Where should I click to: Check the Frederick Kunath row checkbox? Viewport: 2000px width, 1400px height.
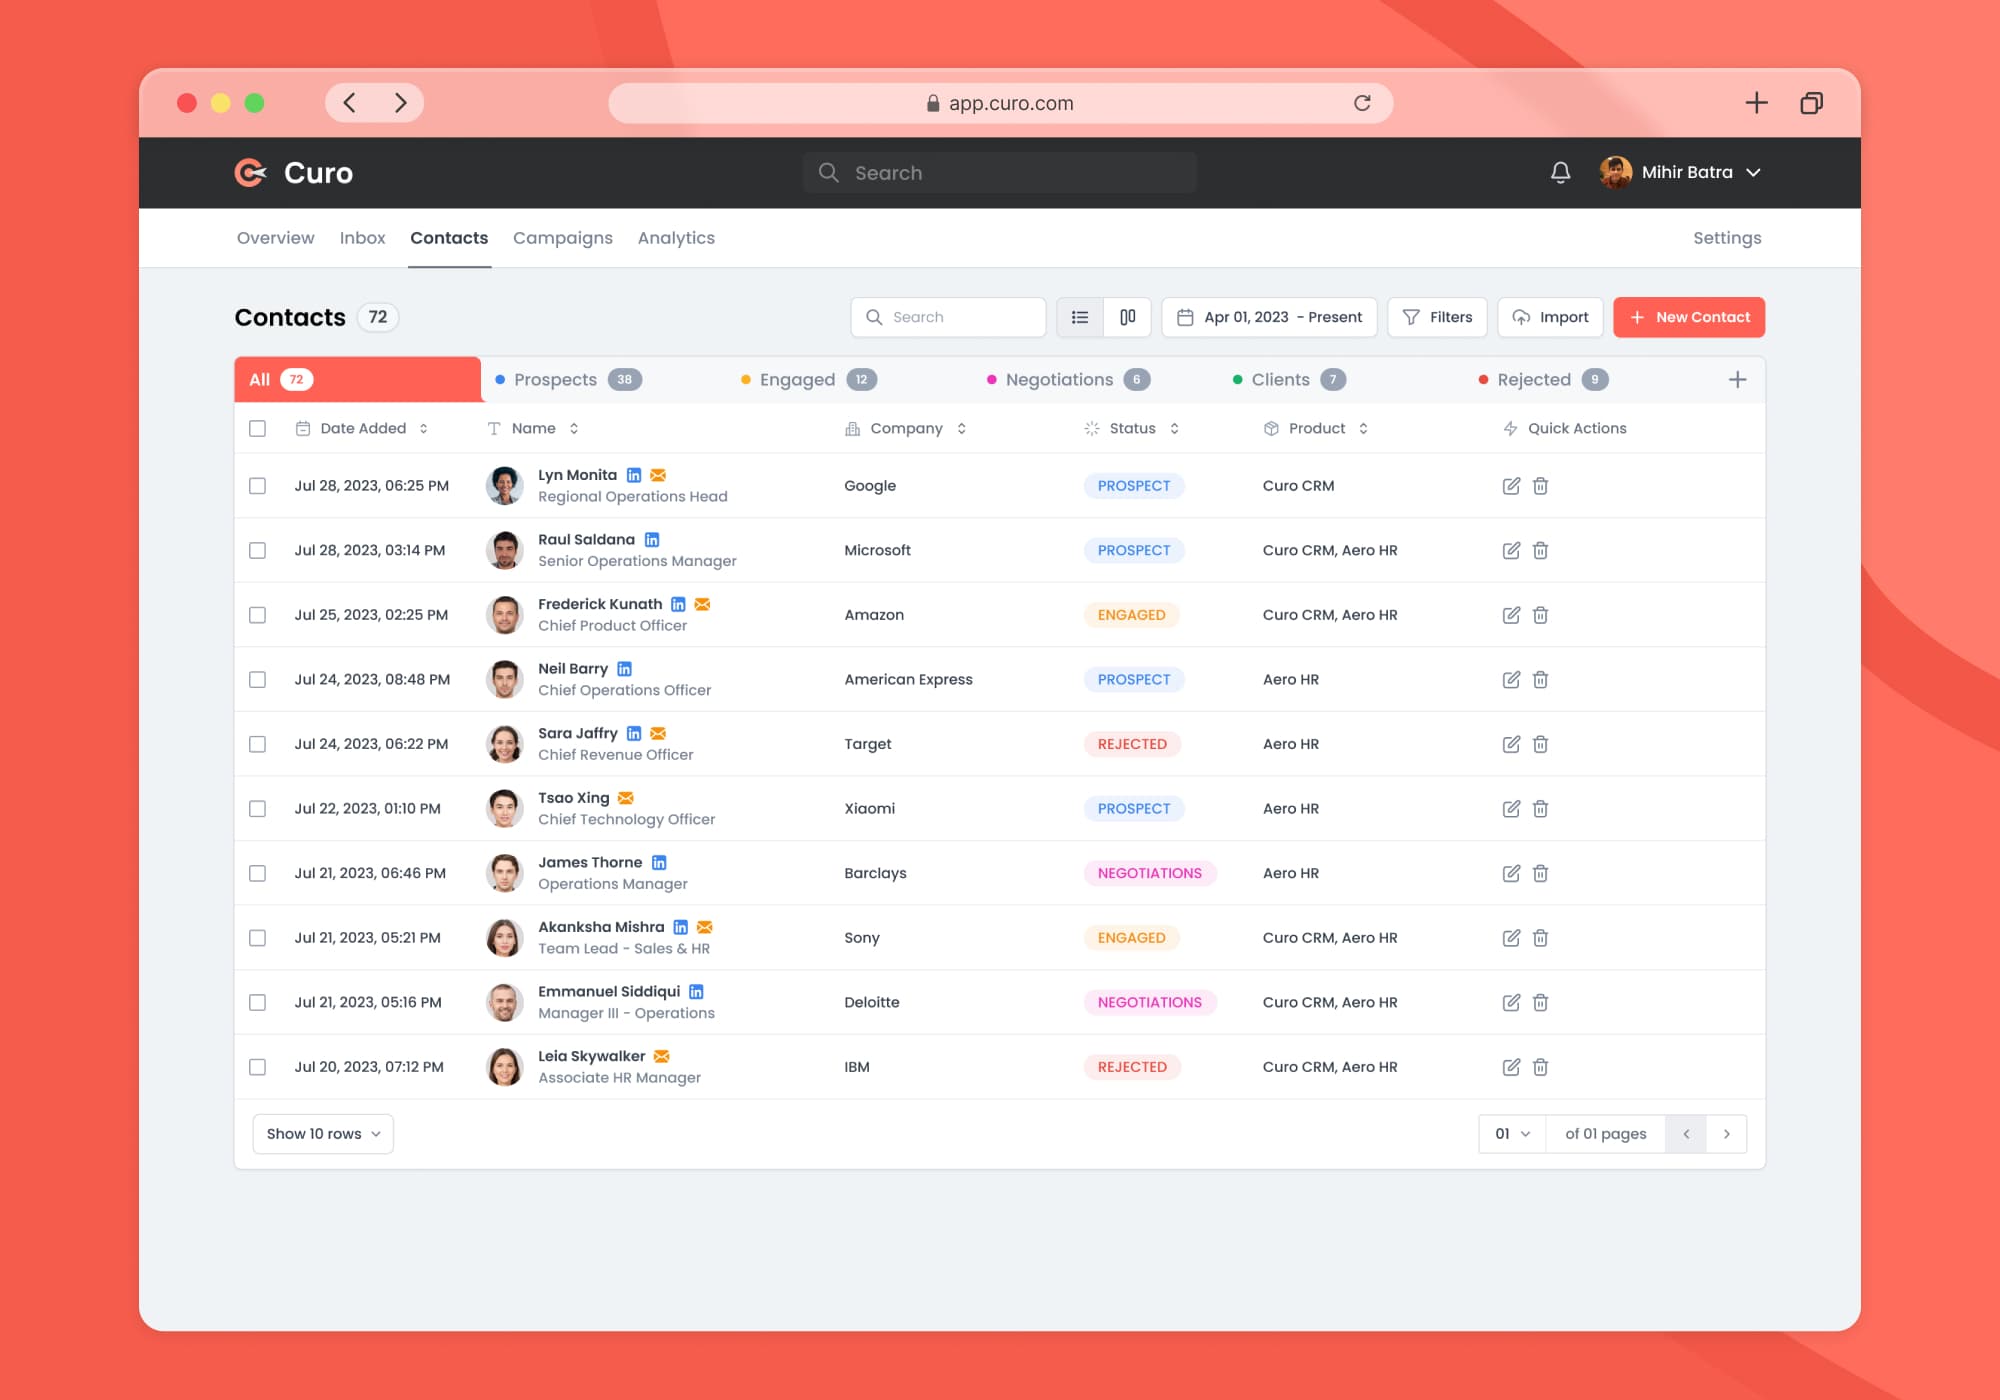coord(257,615)
